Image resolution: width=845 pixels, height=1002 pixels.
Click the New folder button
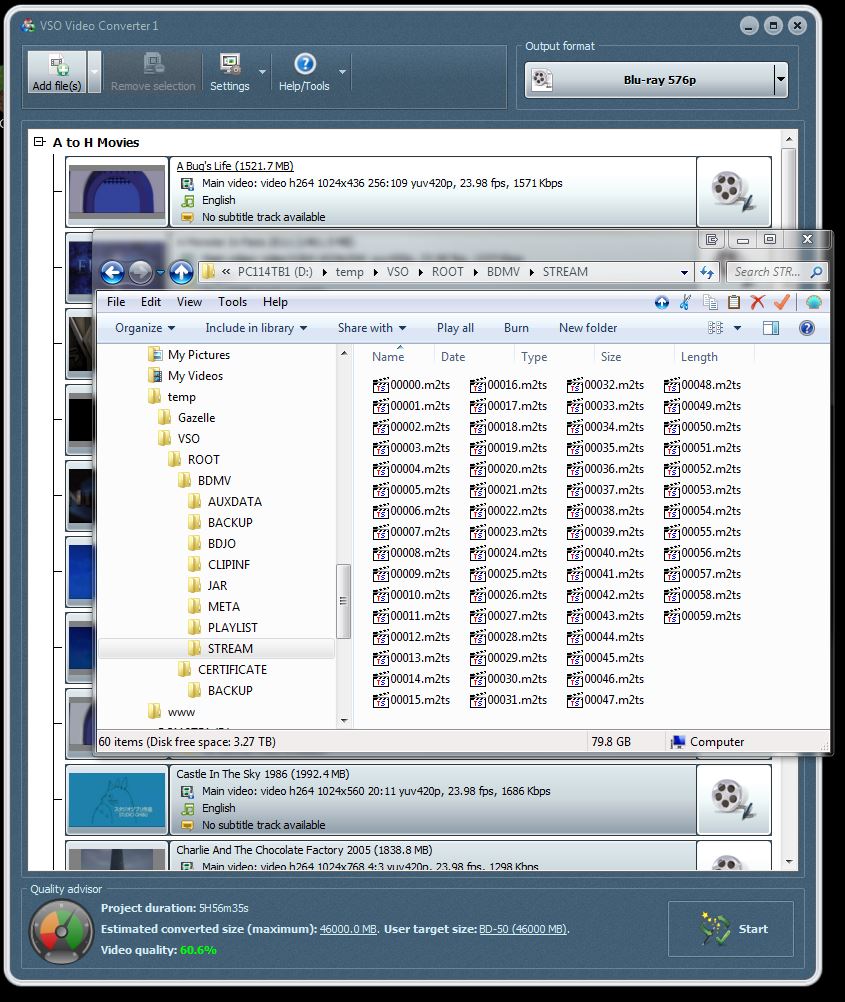[588, 328]
